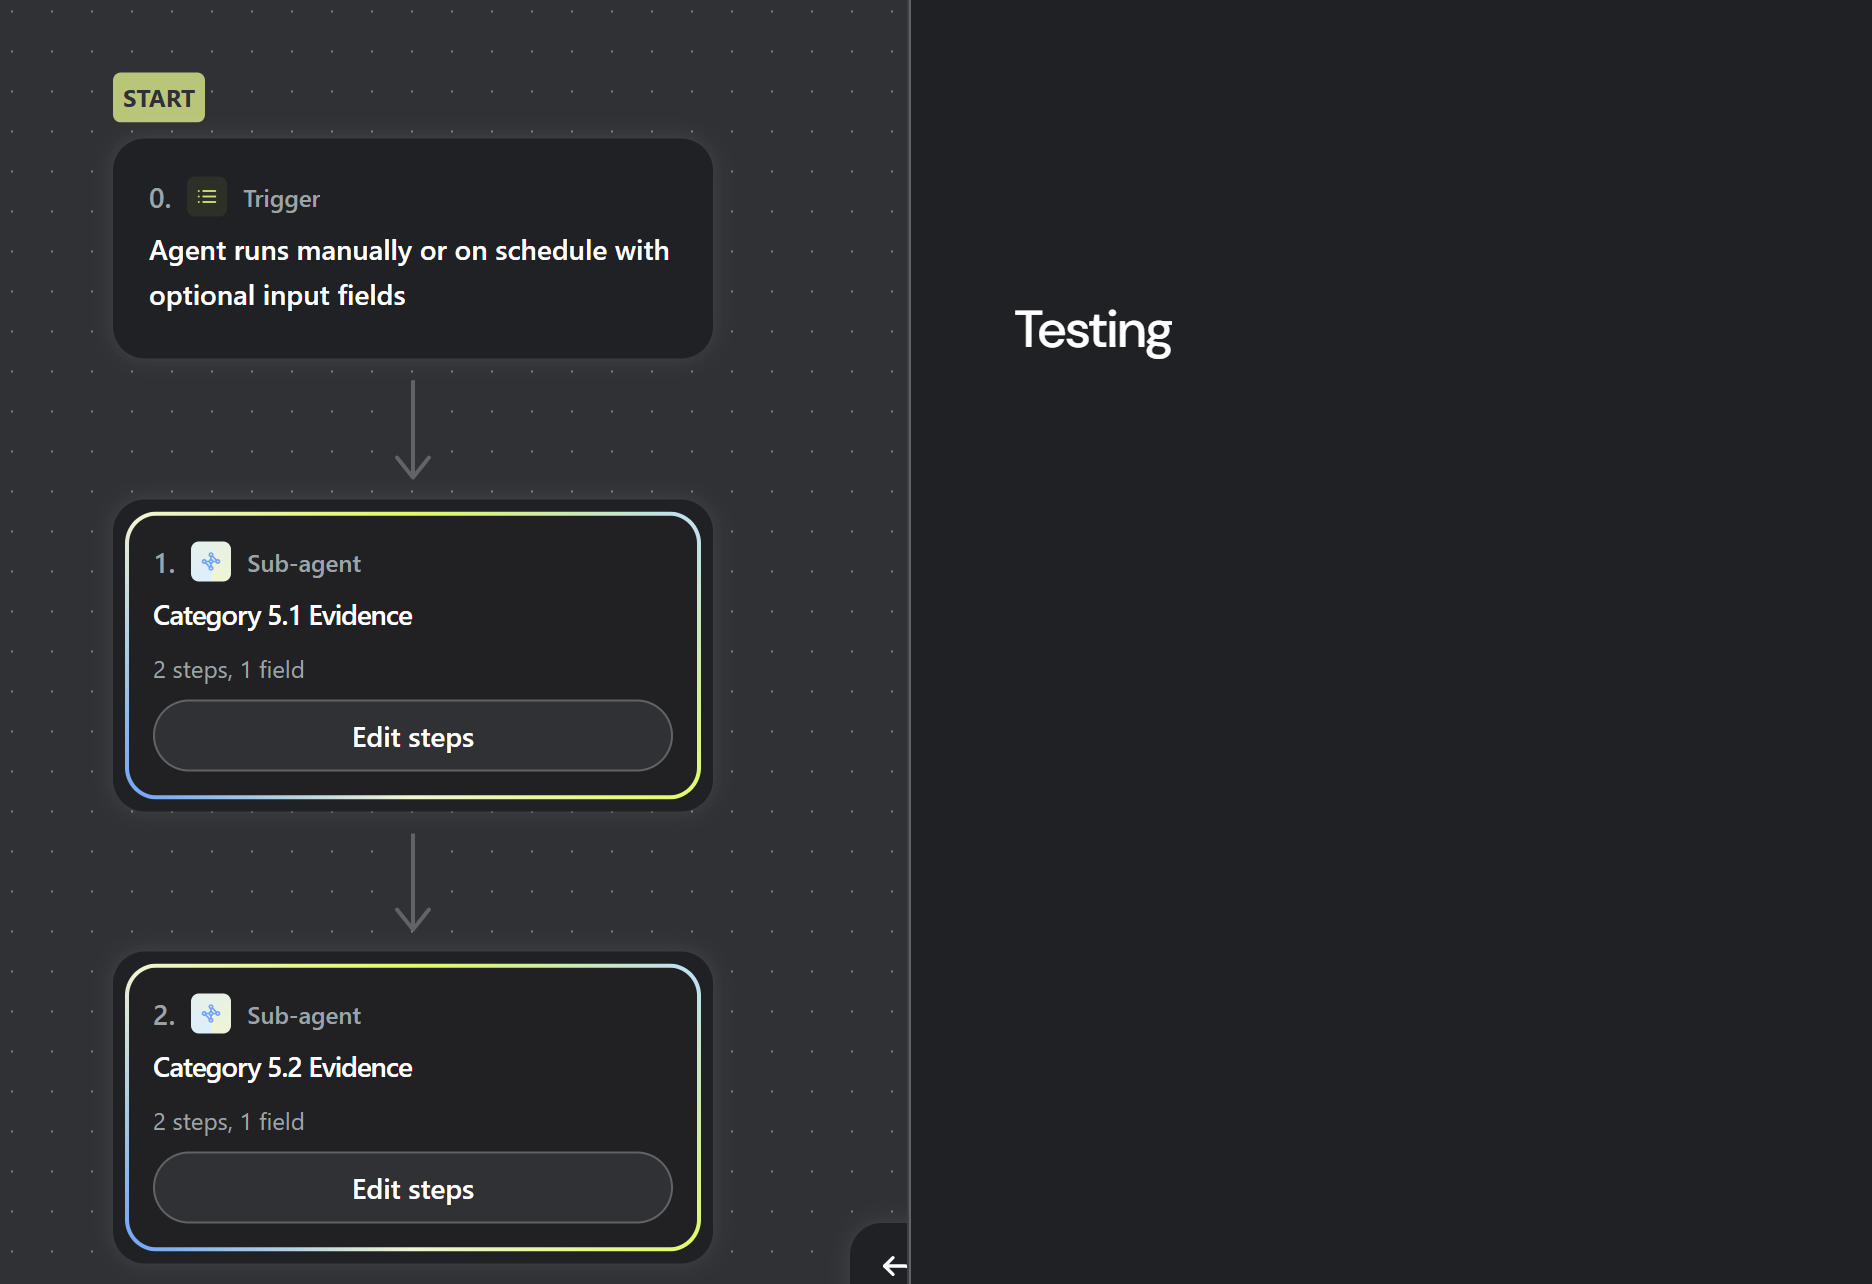The width and height of the screenshot is (1872, 1284).
Task: Click the left arrow collapse icon
Action: click(894, 1266)
